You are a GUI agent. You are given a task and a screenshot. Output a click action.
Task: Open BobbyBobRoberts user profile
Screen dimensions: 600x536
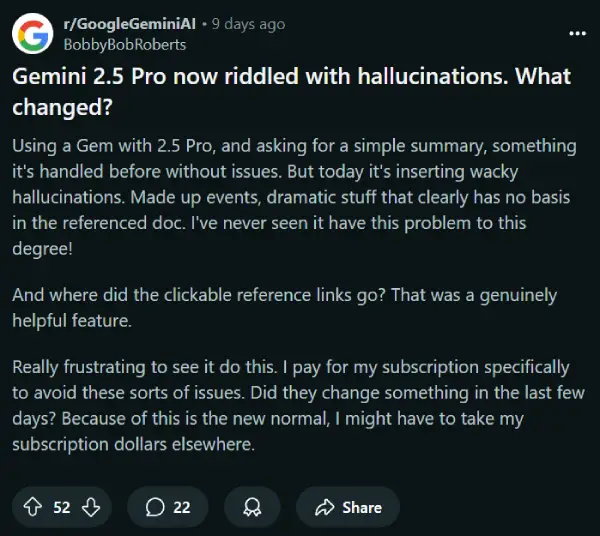pos(124,44)
